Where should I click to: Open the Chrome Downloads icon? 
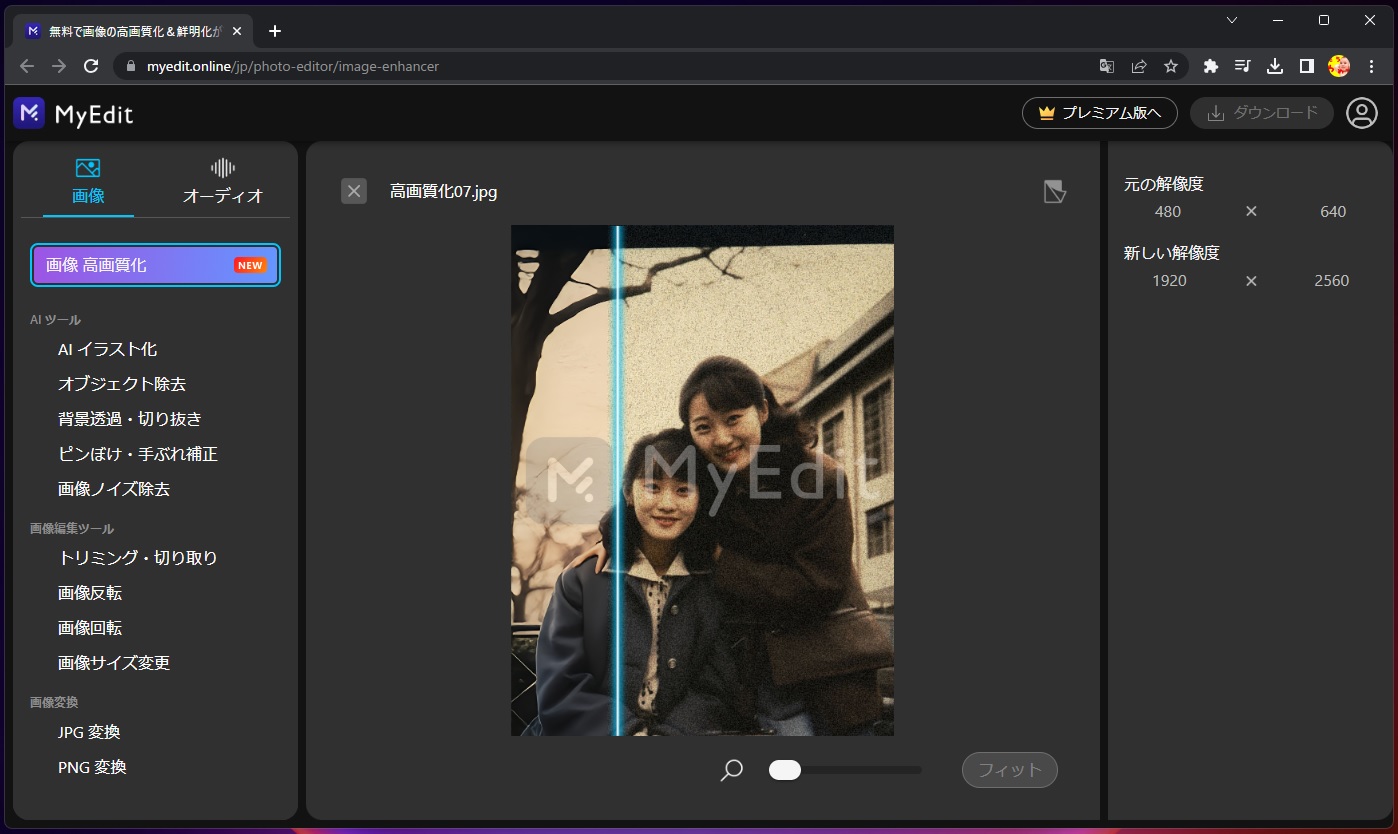pos(1274,66)
